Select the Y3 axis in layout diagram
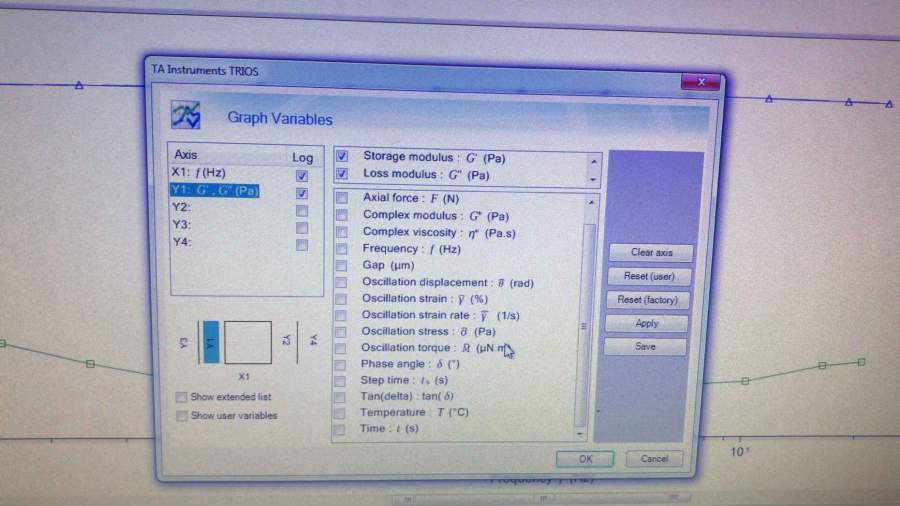 point(184,342)
